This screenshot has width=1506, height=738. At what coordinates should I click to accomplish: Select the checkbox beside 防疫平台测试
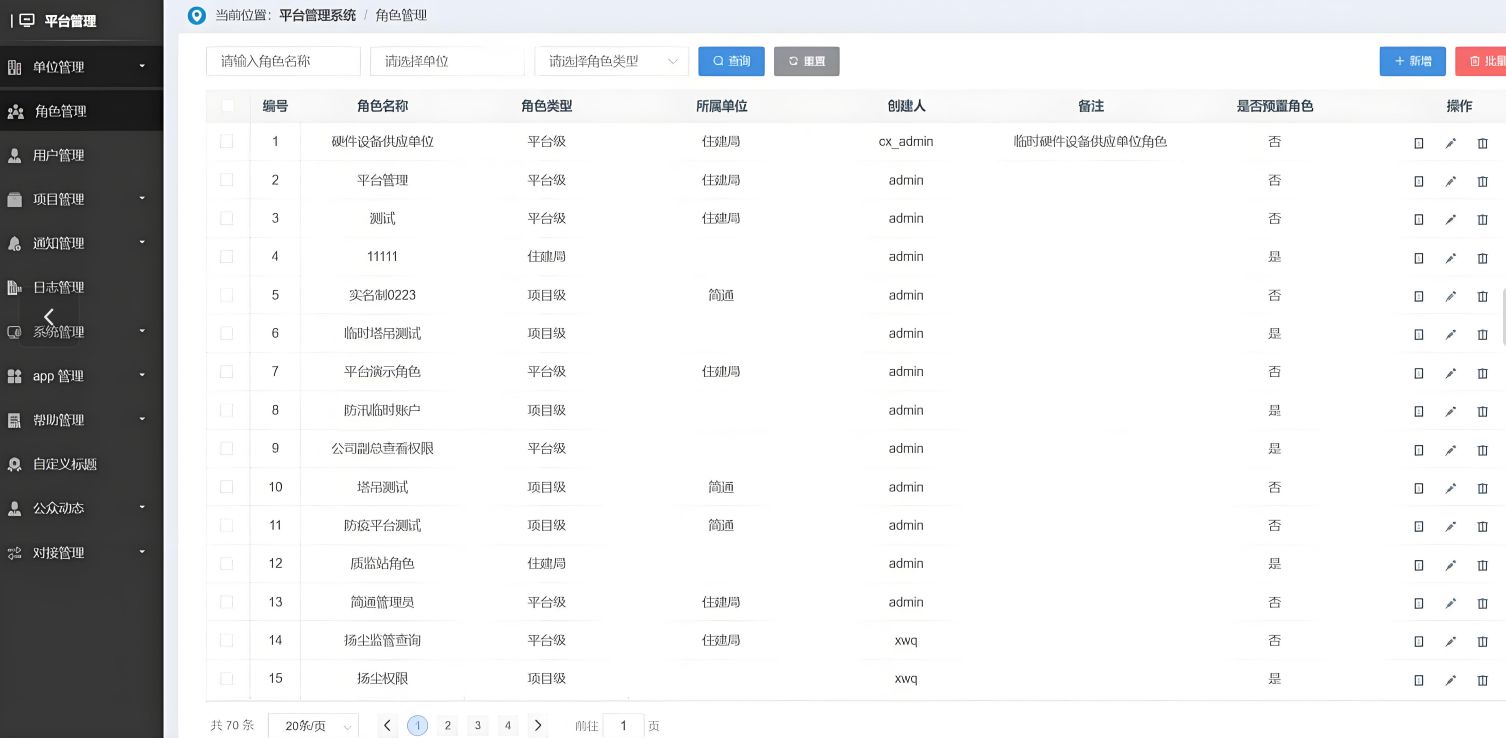click(227, 525)
